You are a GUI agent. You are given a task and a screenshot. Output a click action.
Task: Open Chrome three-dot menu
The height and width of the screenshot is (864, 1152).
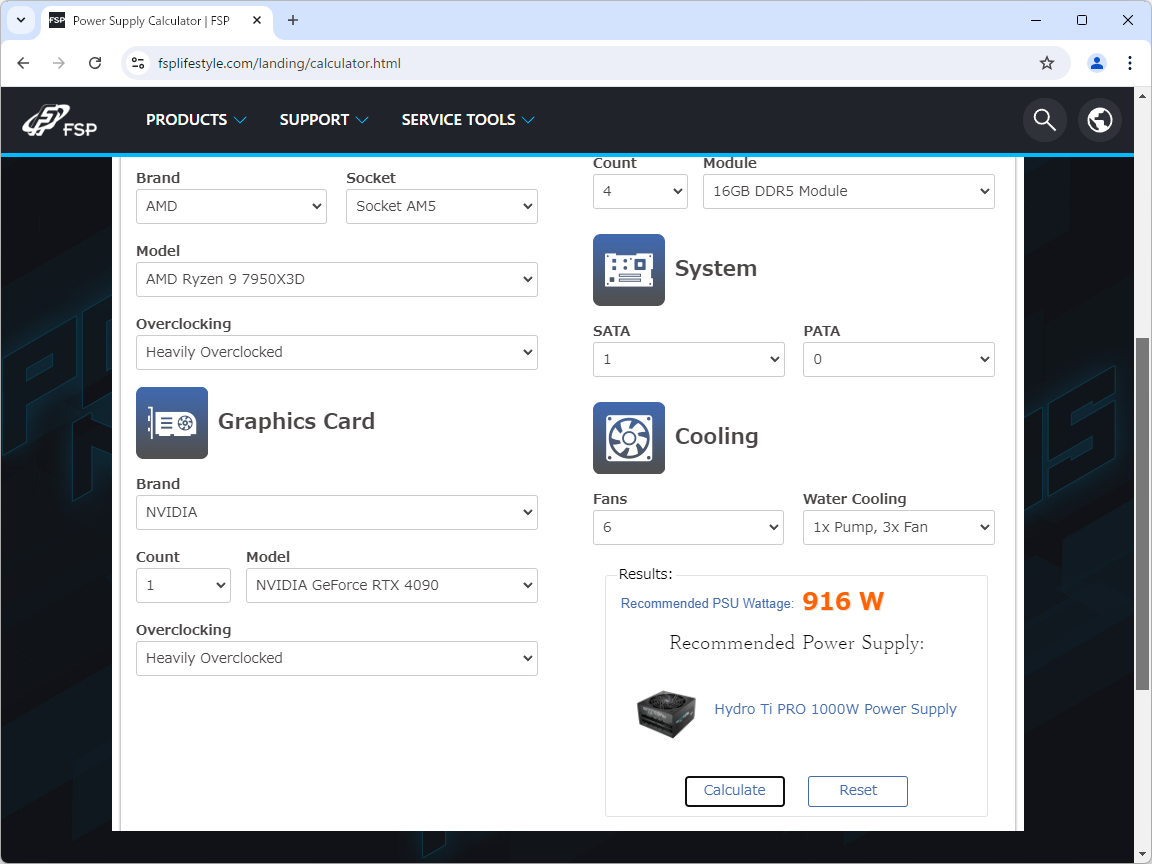tap(1130, 63)
